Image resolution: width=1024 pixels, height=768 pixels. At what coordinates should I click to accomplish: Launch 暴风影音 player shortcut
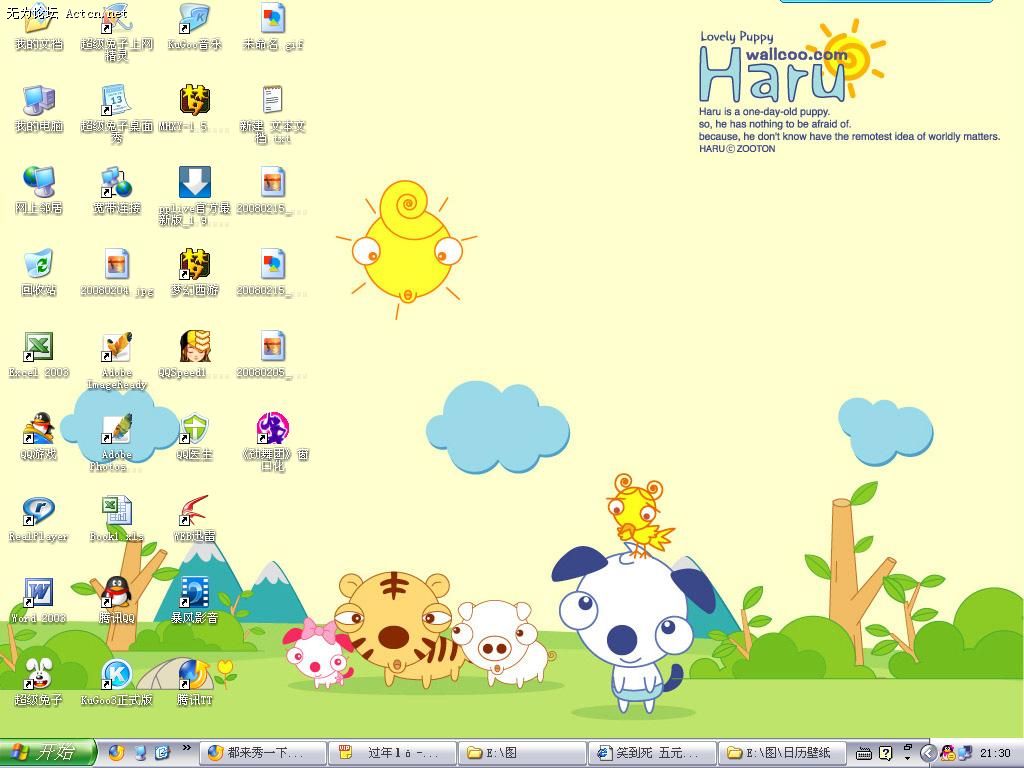point(195,600)
